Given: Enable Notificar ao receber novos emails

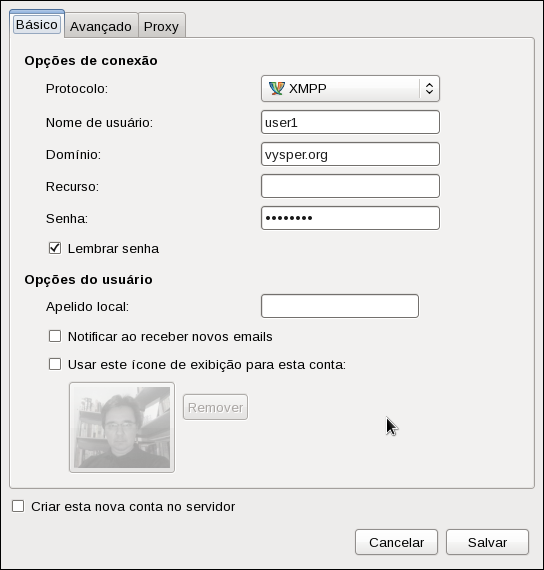Looking at the screenshot, I should tap(55, 336).
